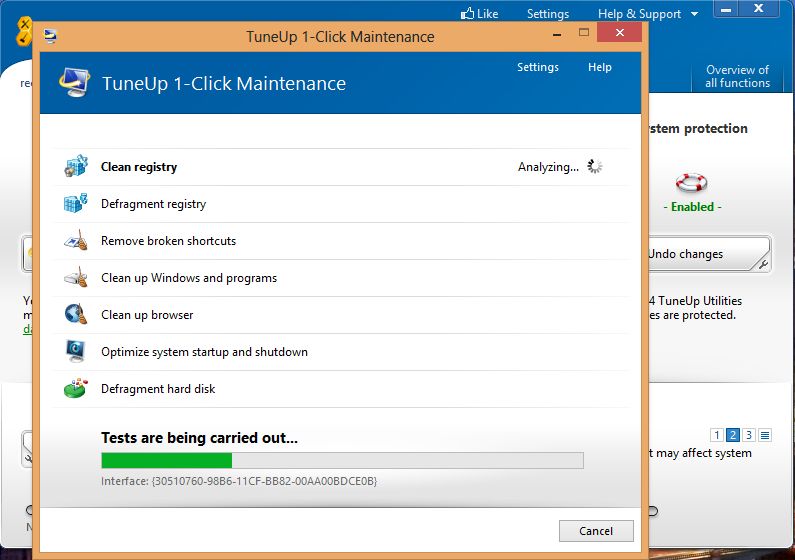Click the TuneUp monitor logo in blue header
The image size is (795, 560).
pyautogui.click(x=75, y=82)
